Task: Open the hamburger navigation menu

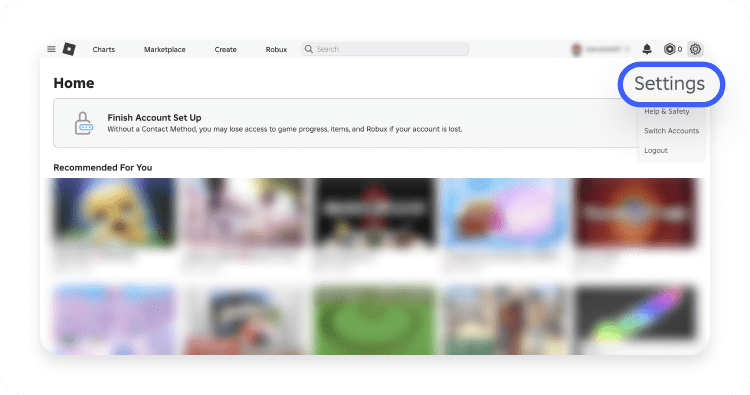Action: tap(51, 49)
